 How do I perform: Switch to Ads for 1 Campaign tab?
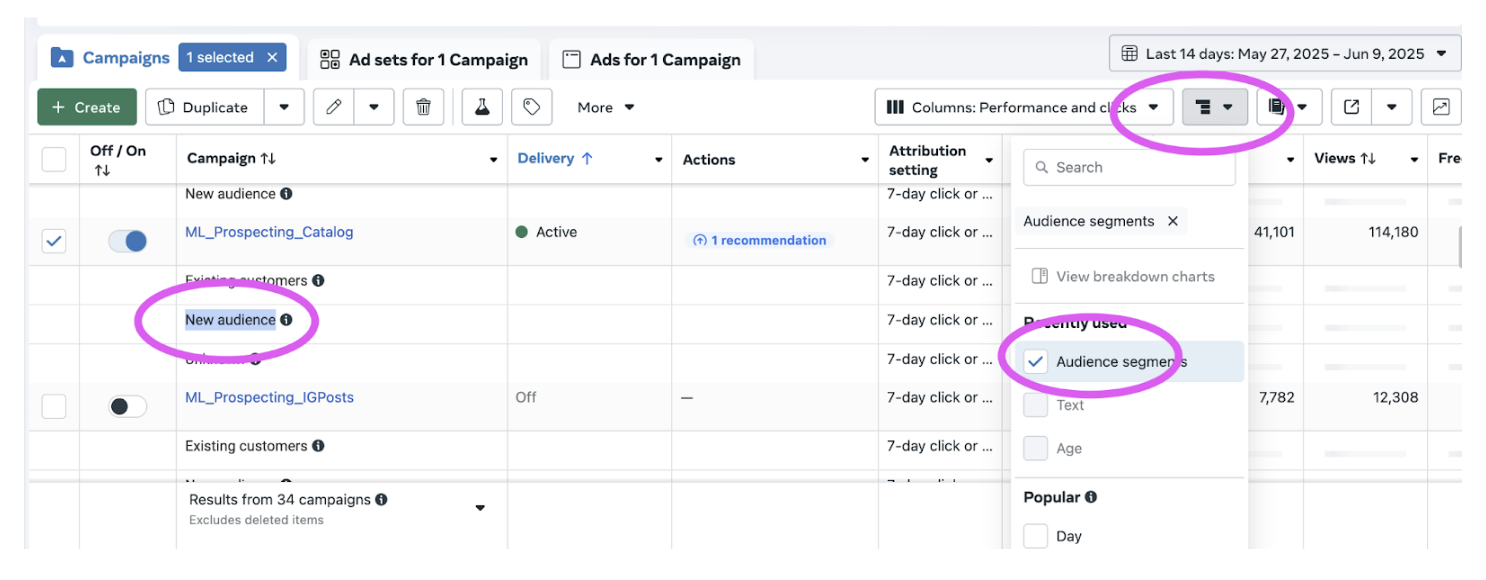(651, 60)
